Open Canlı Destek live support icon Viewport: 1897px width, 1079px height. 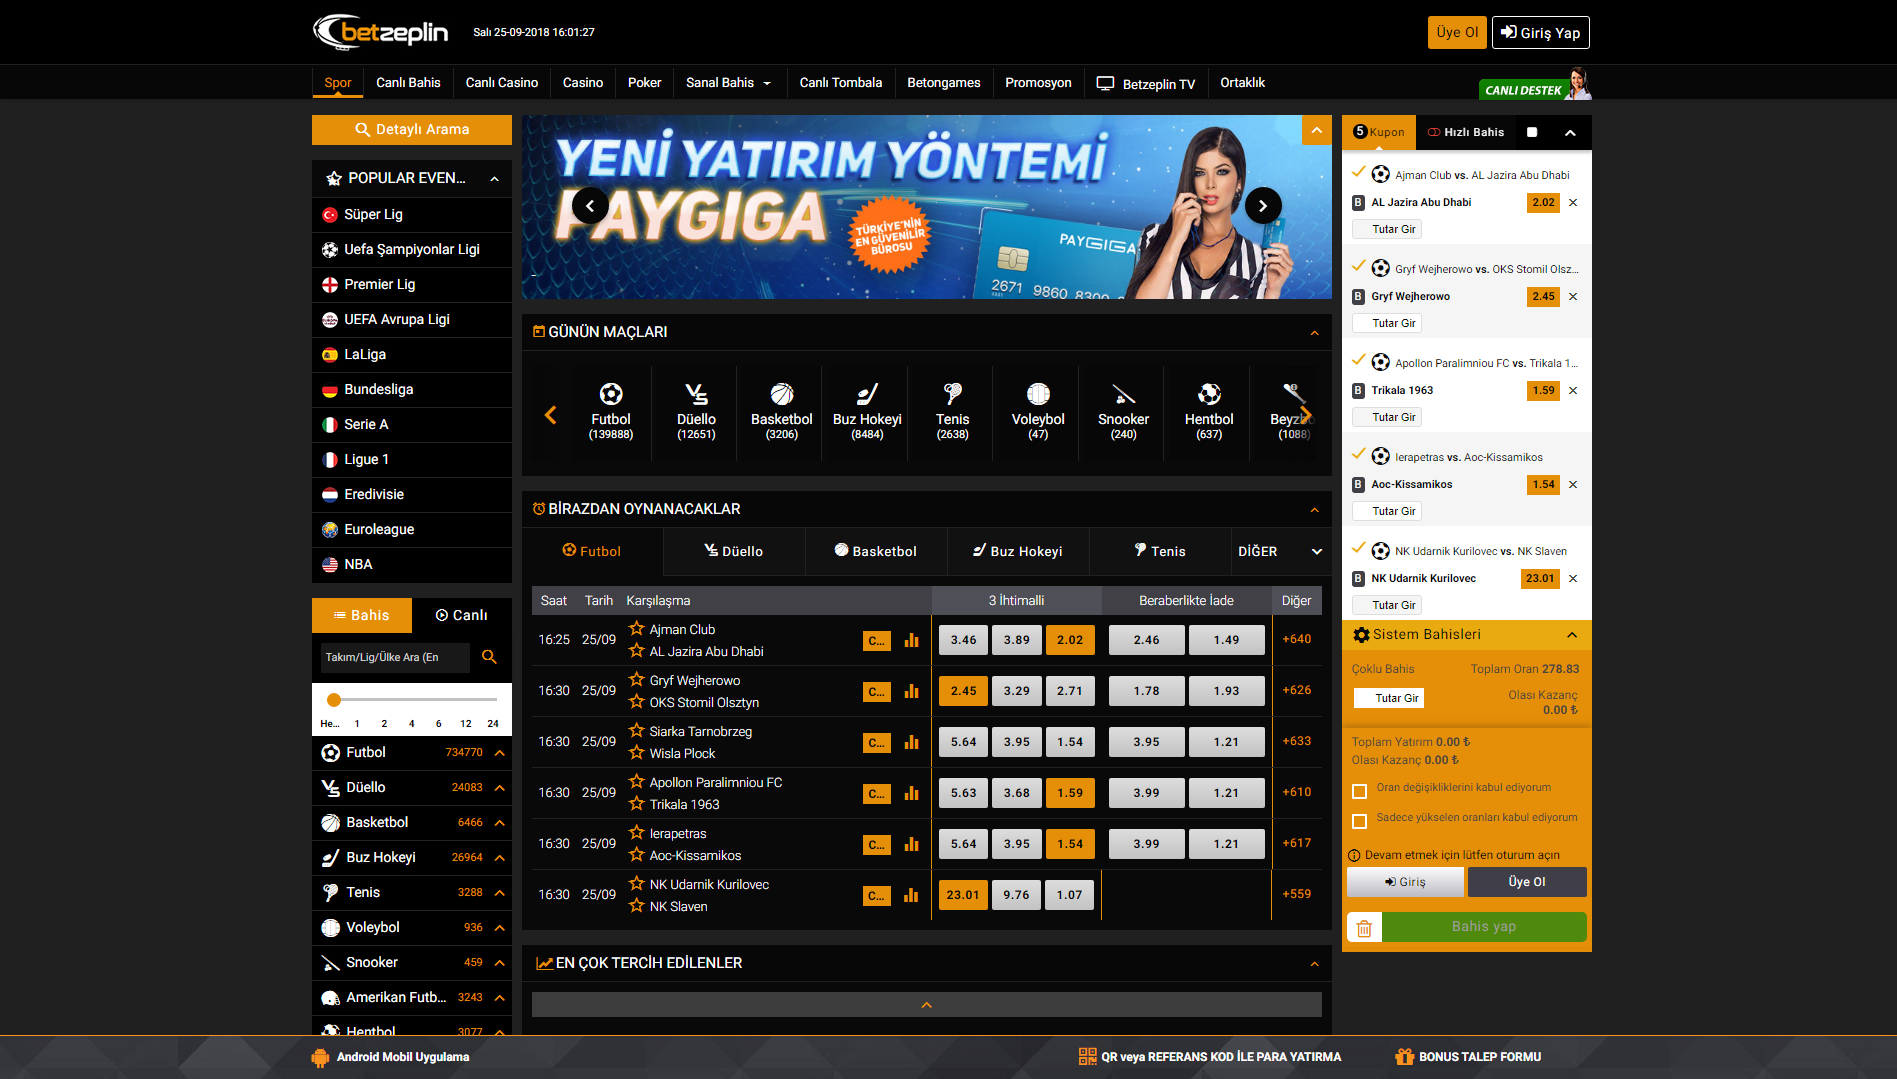[x=1534, y=87]
